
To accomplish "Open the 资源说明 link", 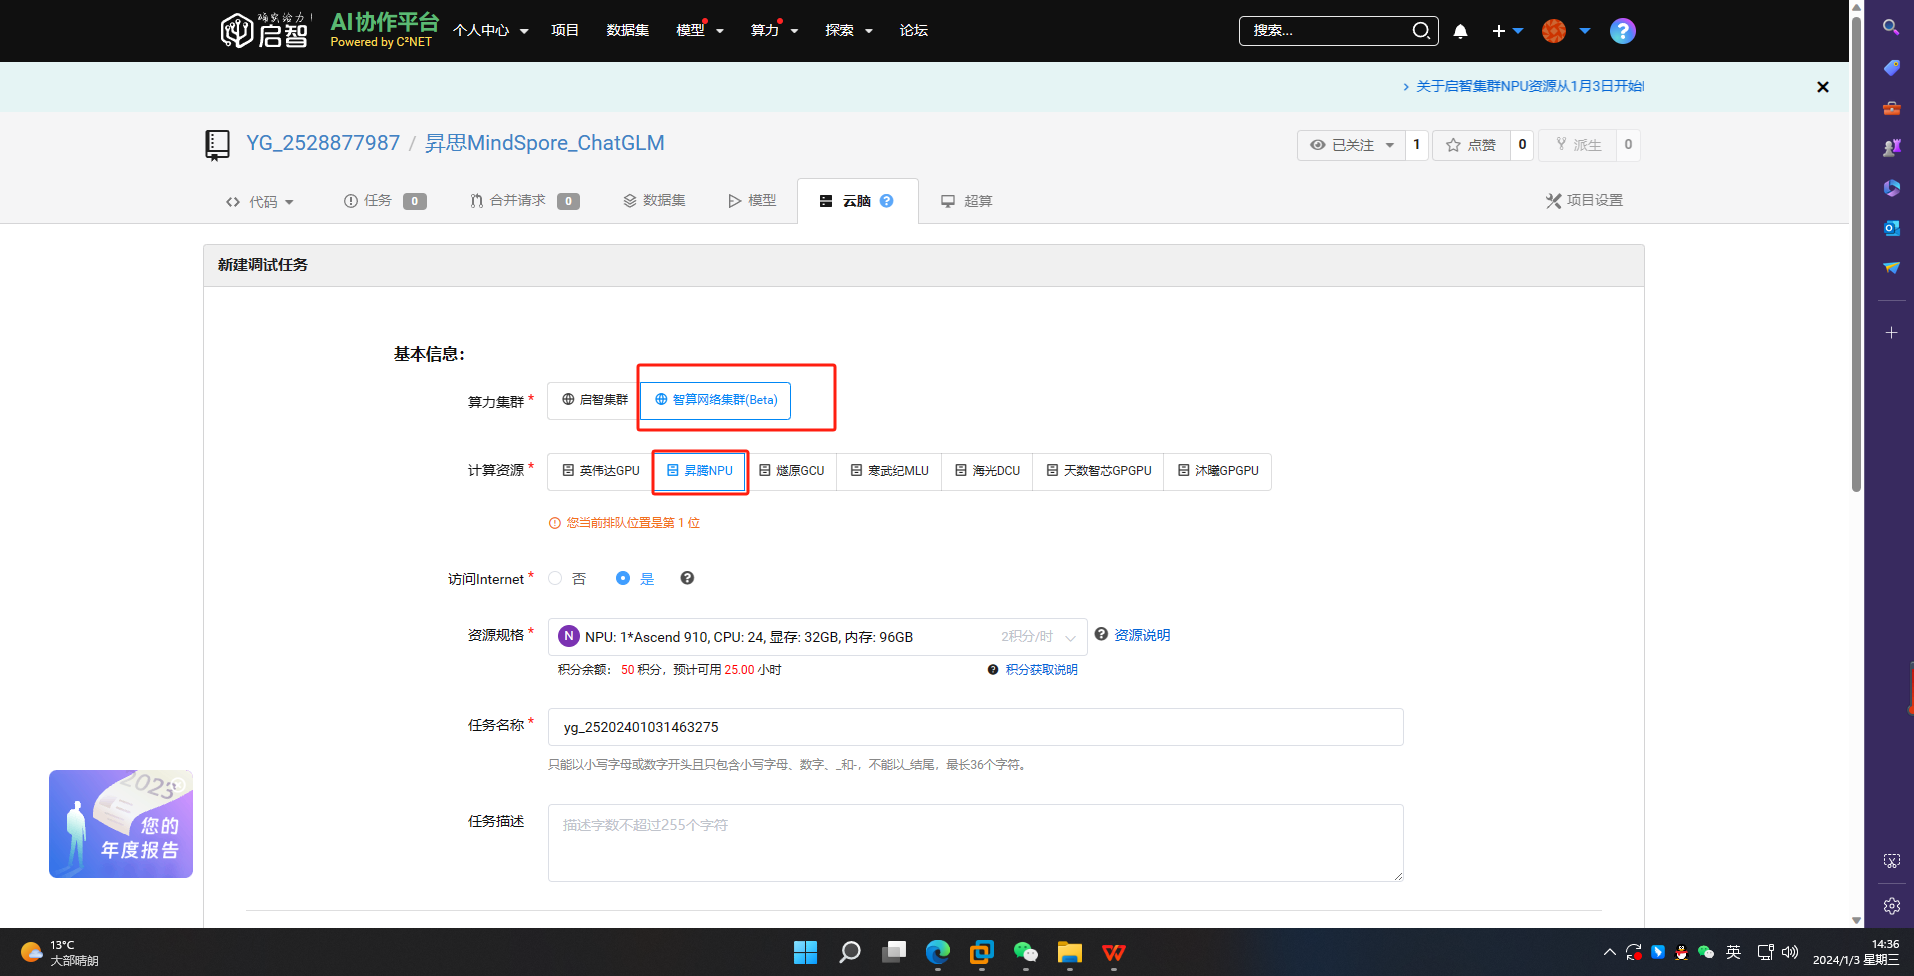I will click(1141, 635).
